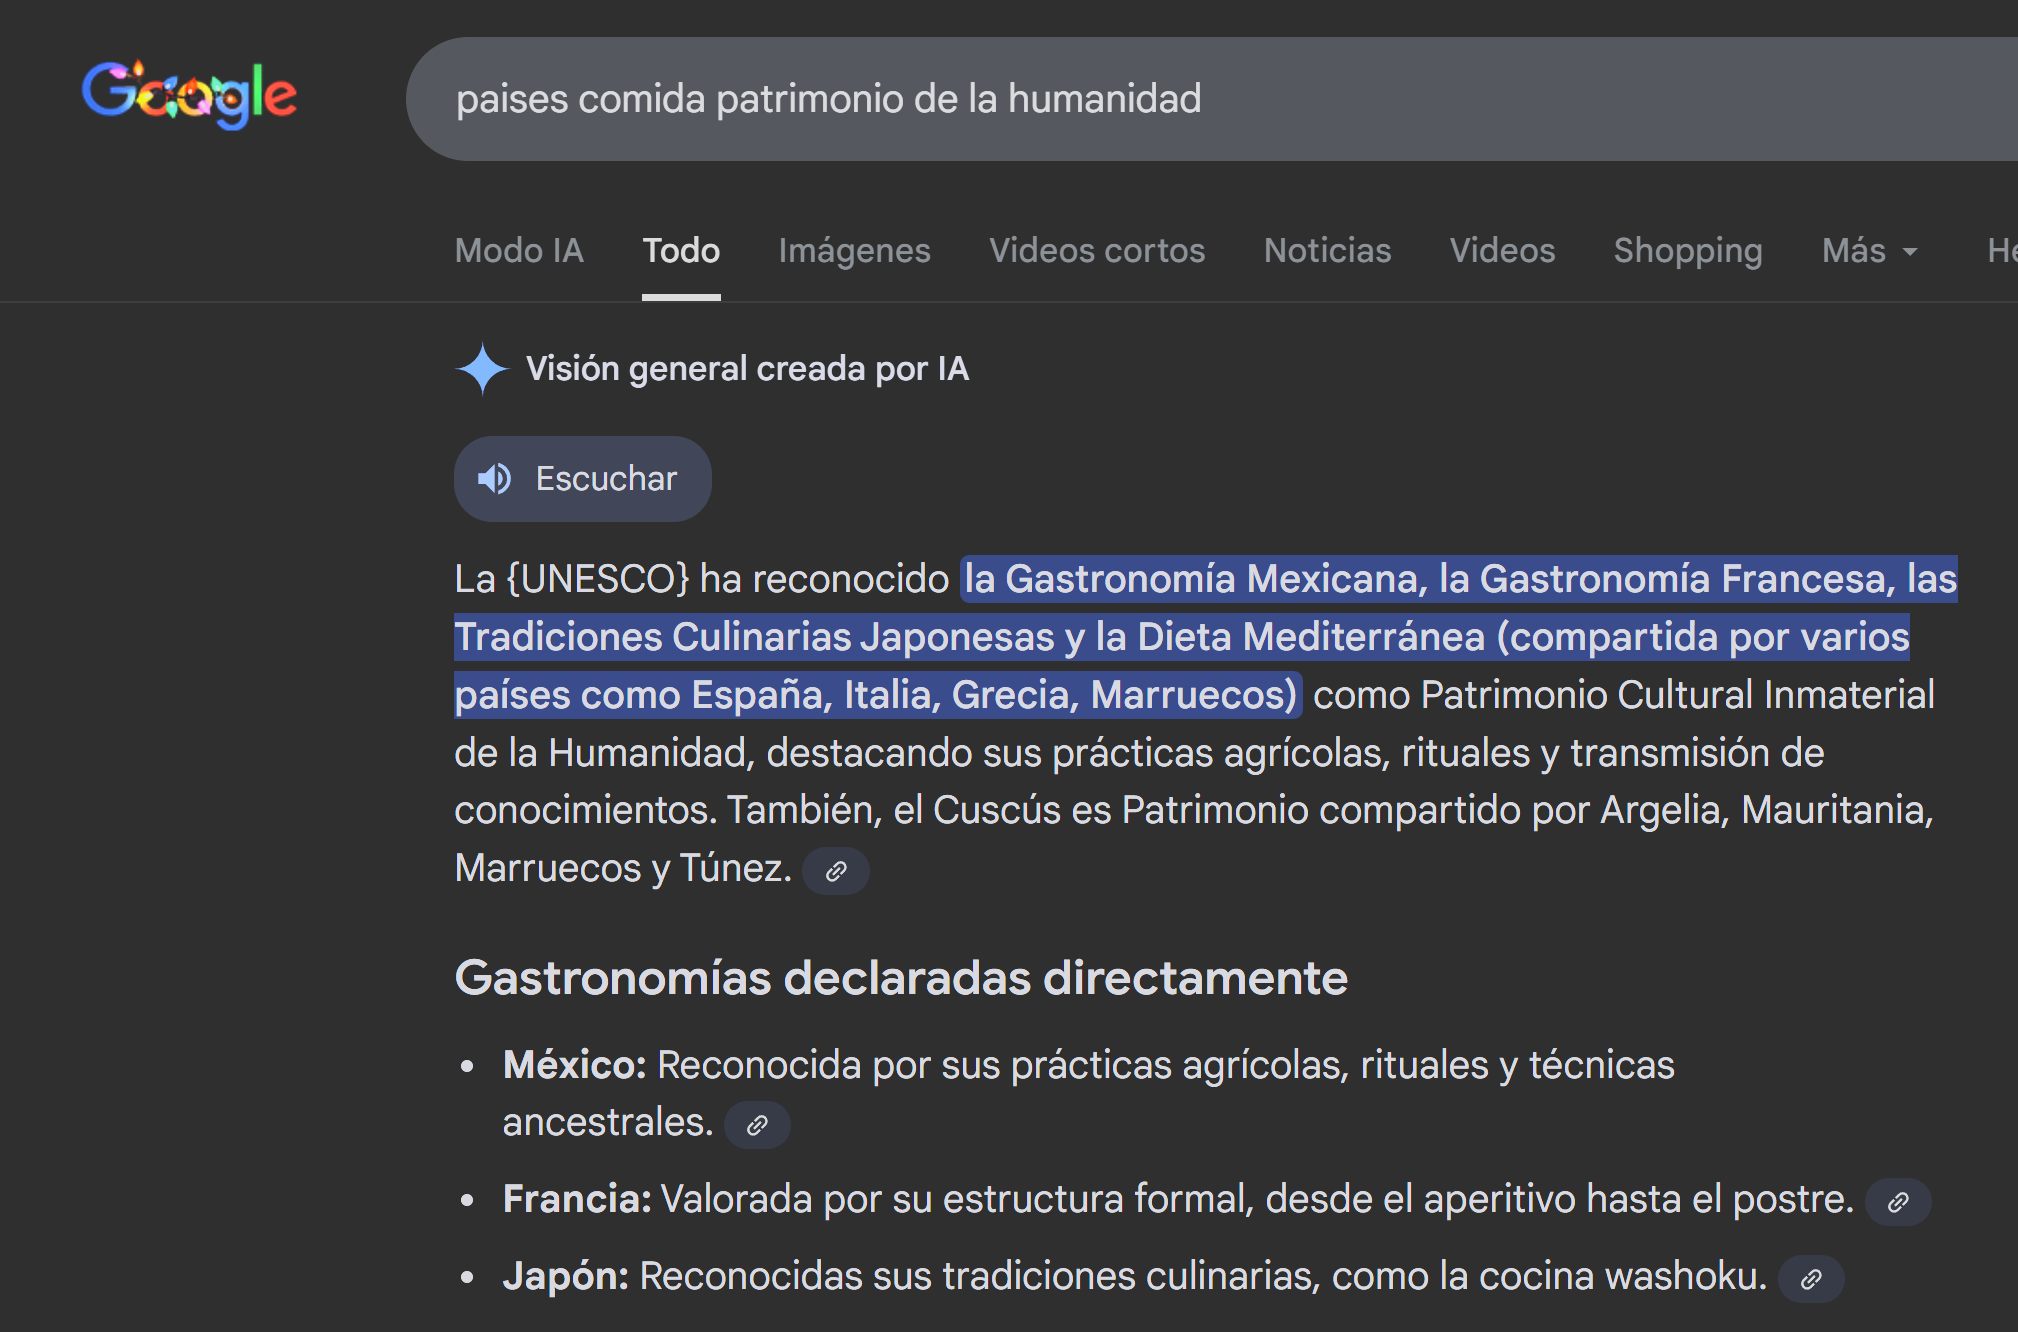
Task: Click the AI overview sparkle icon
Action: coord(483,368)
